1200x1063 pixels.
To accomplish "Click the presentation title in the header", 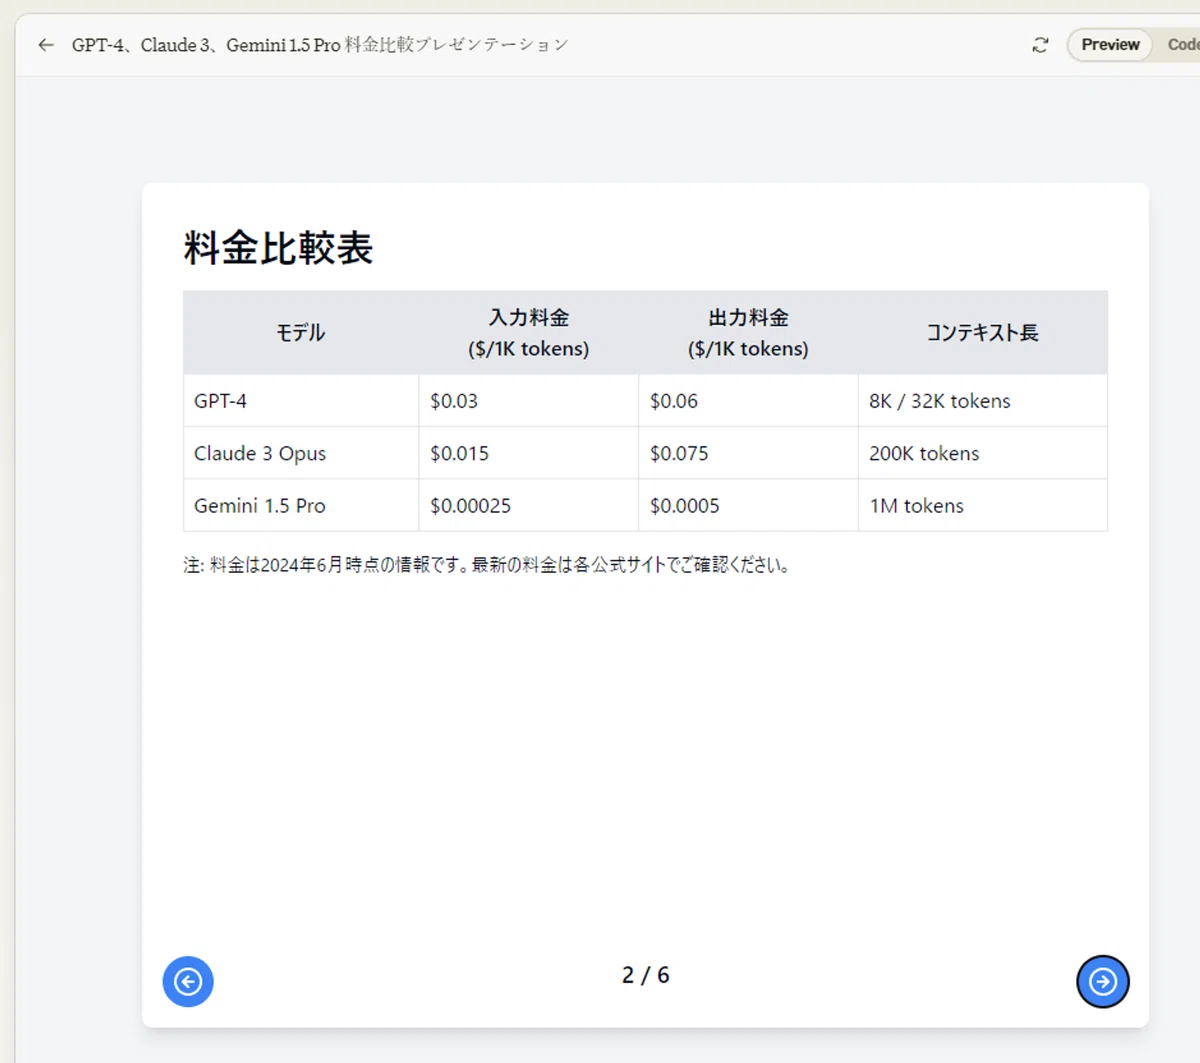I will coord(320,45).
